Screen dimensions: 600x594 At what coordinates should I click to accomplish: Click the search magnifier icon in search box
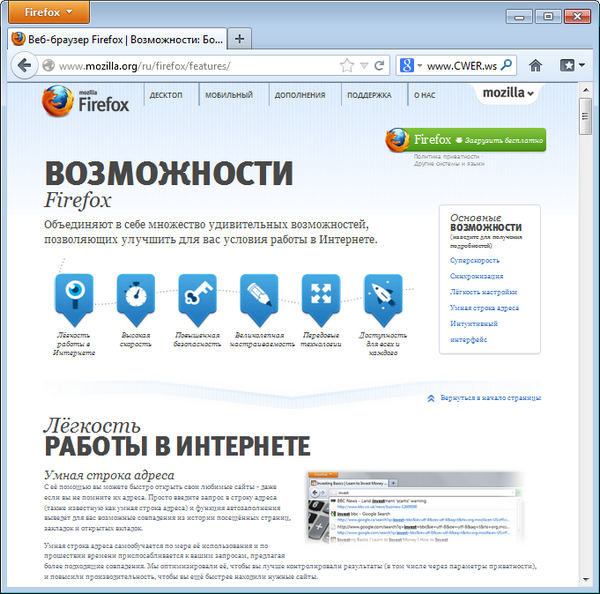point(507,66)
